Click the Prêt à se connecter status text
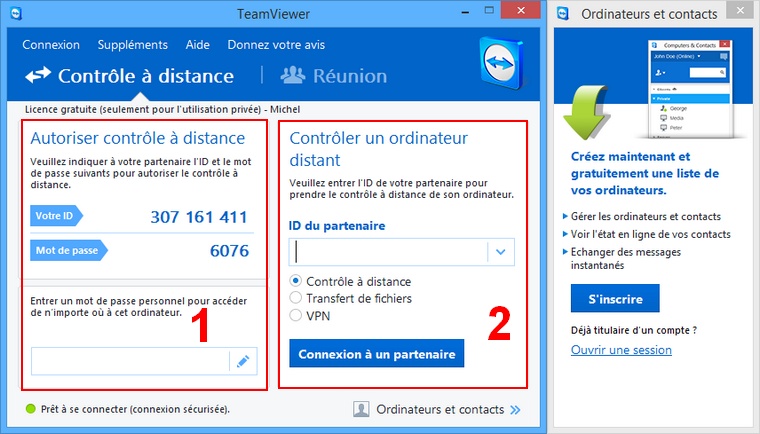The image size is (760, 434). click(135, 409)
